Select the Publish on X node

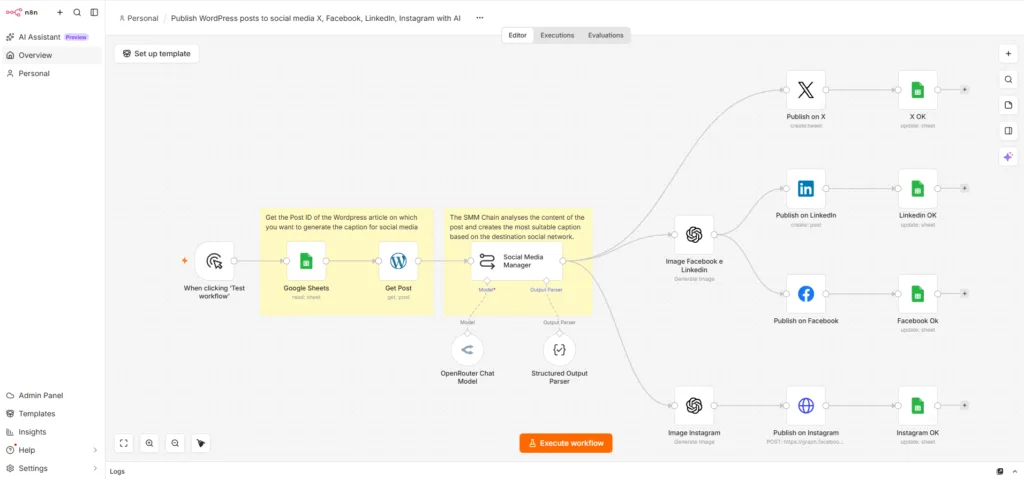pos(806,90)
